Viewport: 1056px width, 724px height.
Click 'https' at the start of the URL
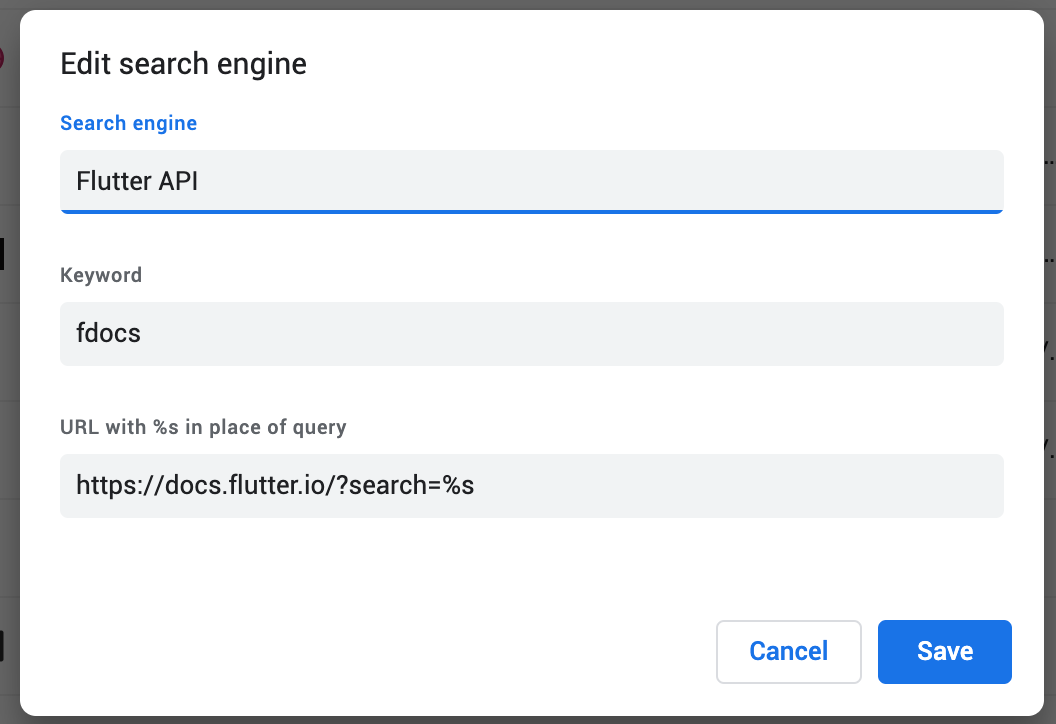(104, 486)
